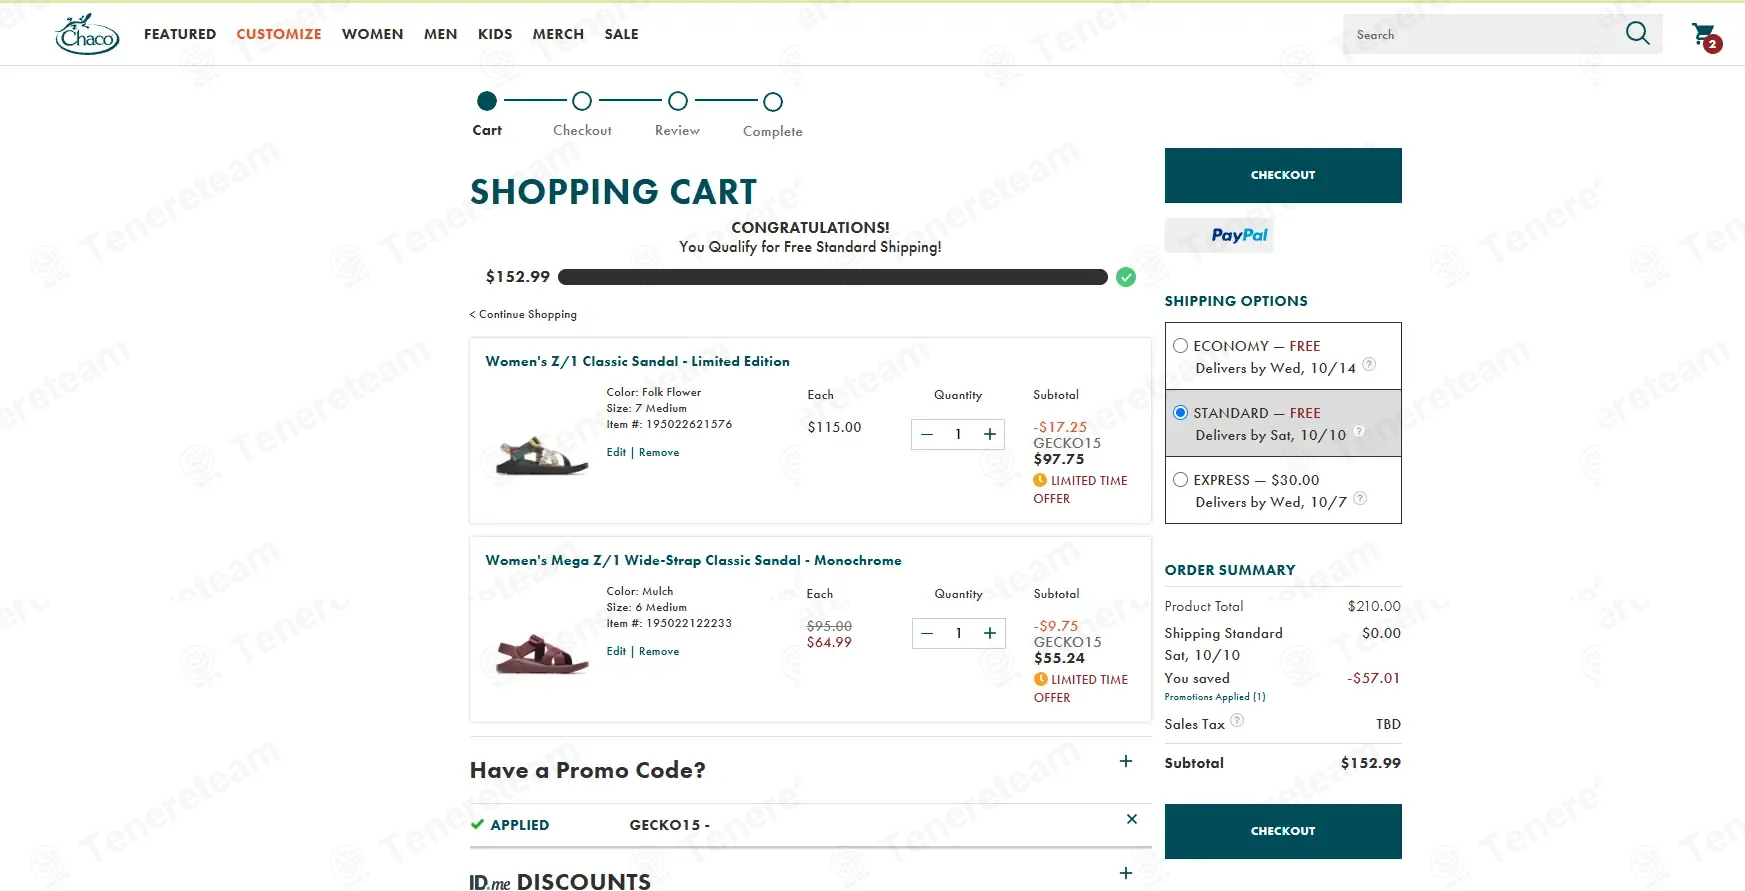Click the top Checkout button
This screenshot has height=891, width=1745.
pyautogui.click(x=1283, y=175)
